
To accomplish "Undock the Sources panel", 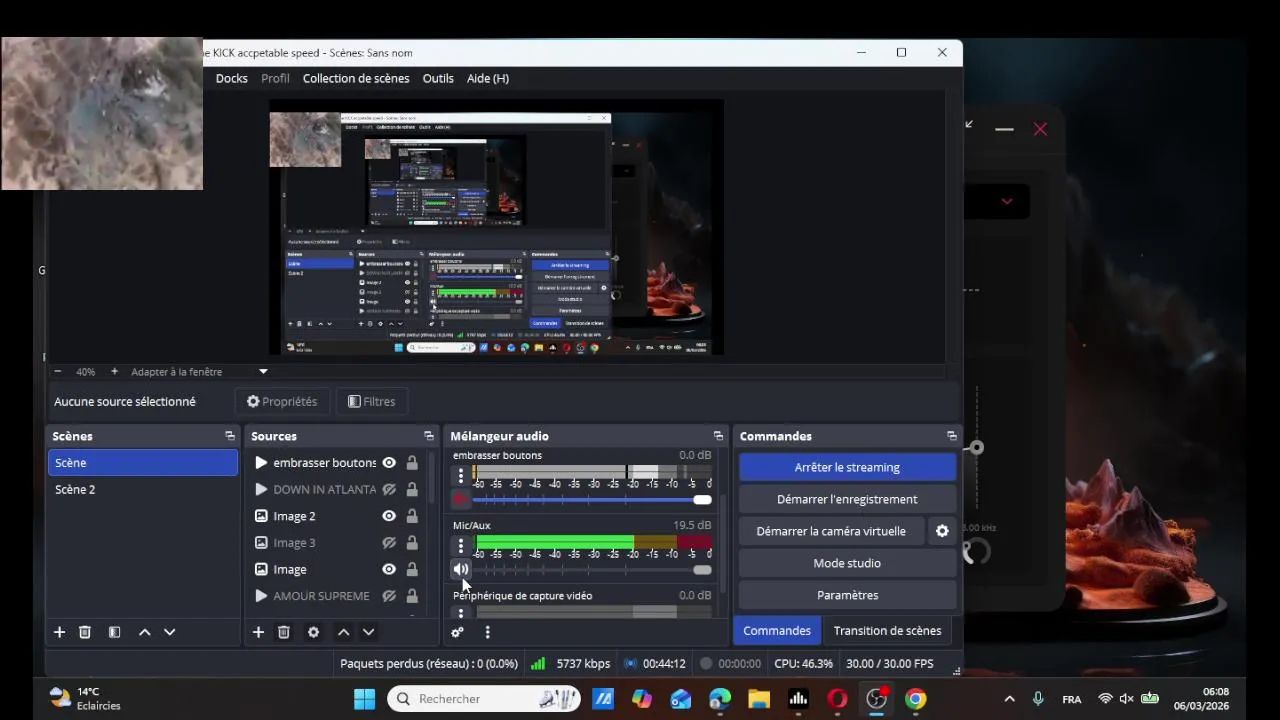I will 429,436.
